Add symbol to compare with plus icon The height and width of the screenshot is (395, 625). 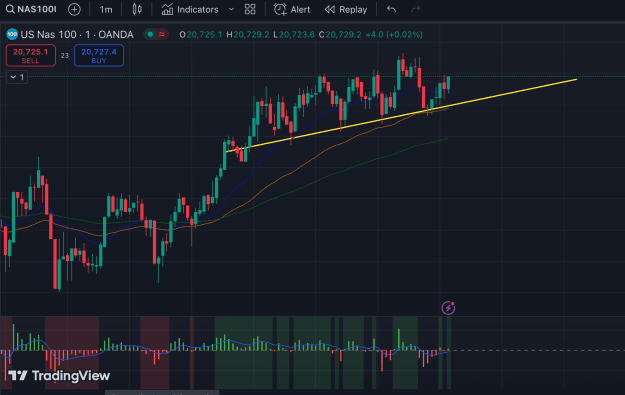point(74,9)
